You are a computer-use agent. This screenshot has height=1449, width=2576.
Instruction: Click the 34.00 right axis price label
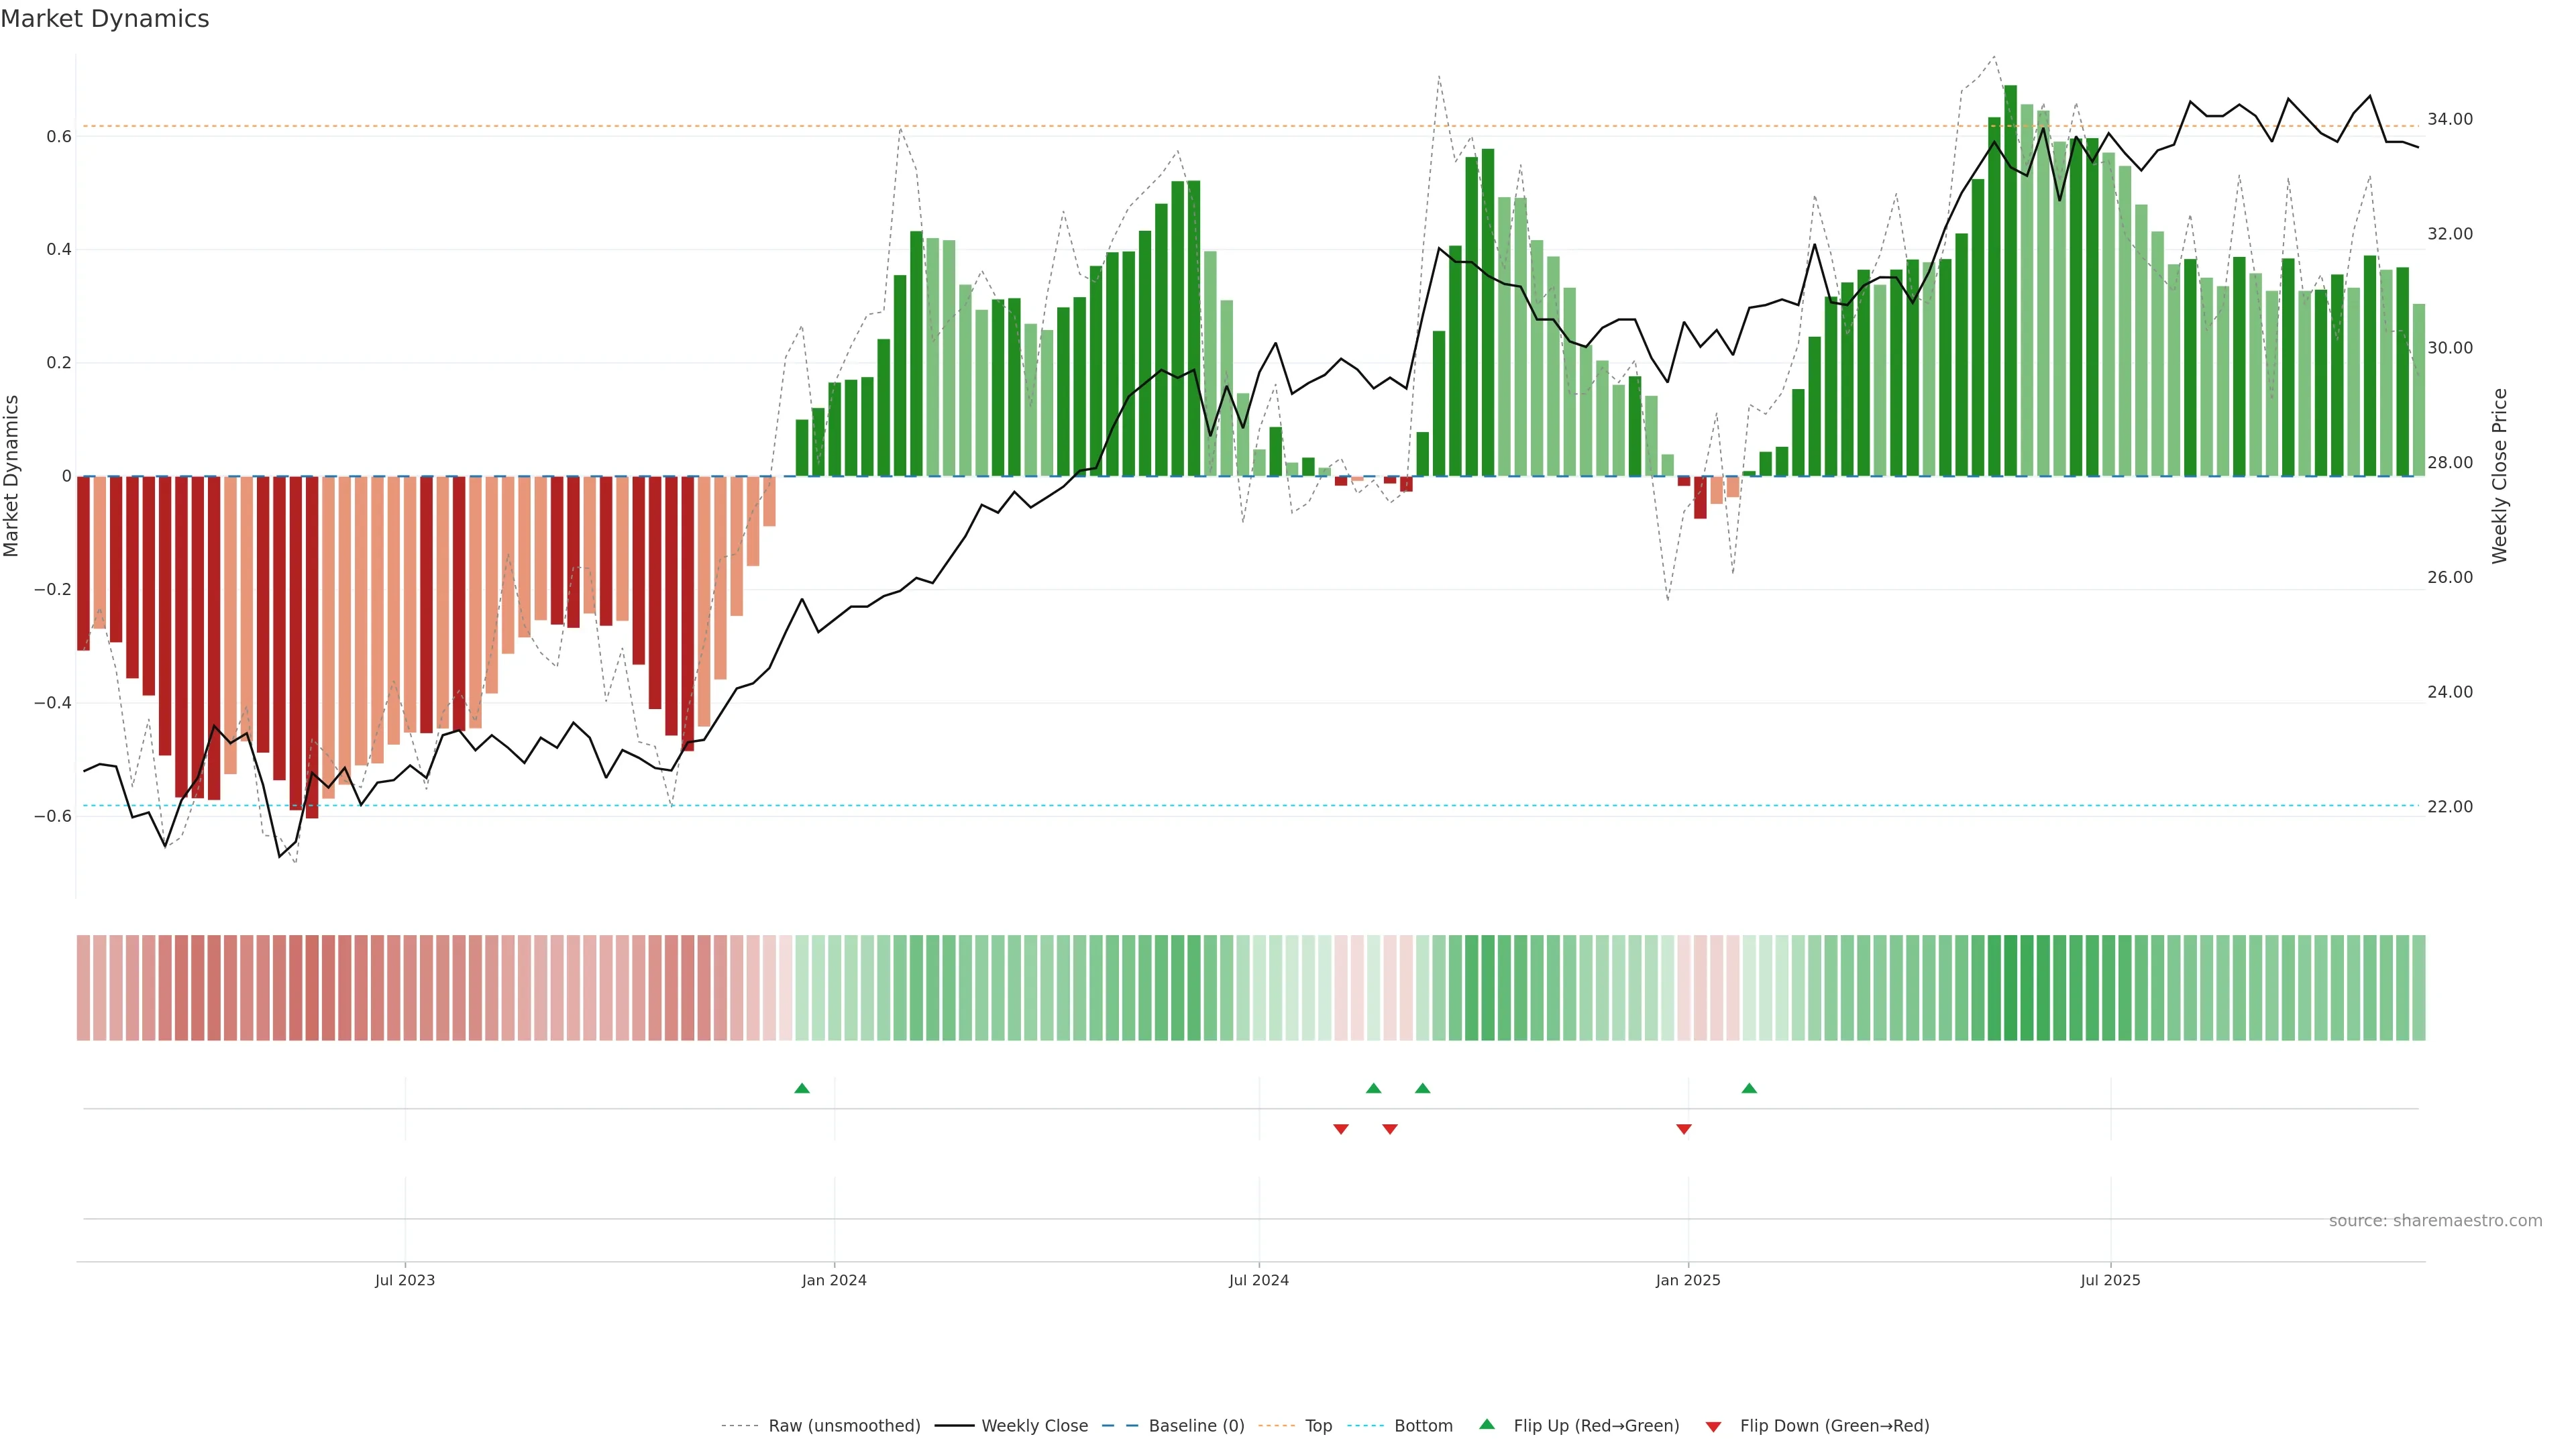[x=2450, y=119]
